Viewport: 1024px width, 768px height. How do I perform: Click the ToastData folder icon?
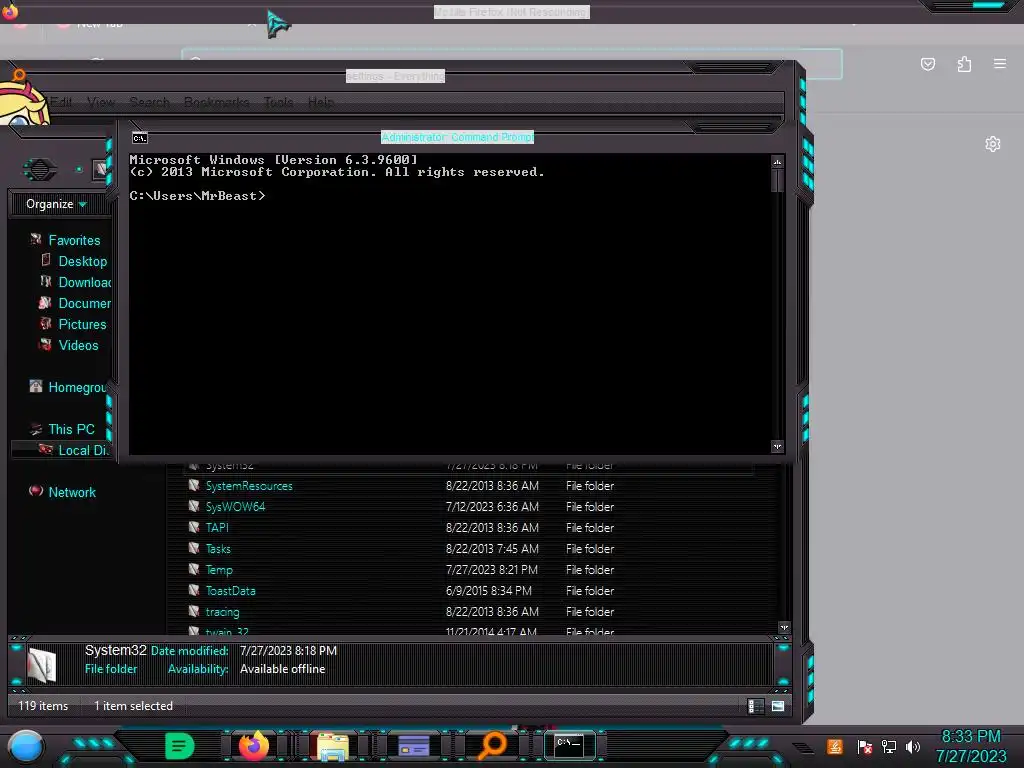click(x=194, y=590)
